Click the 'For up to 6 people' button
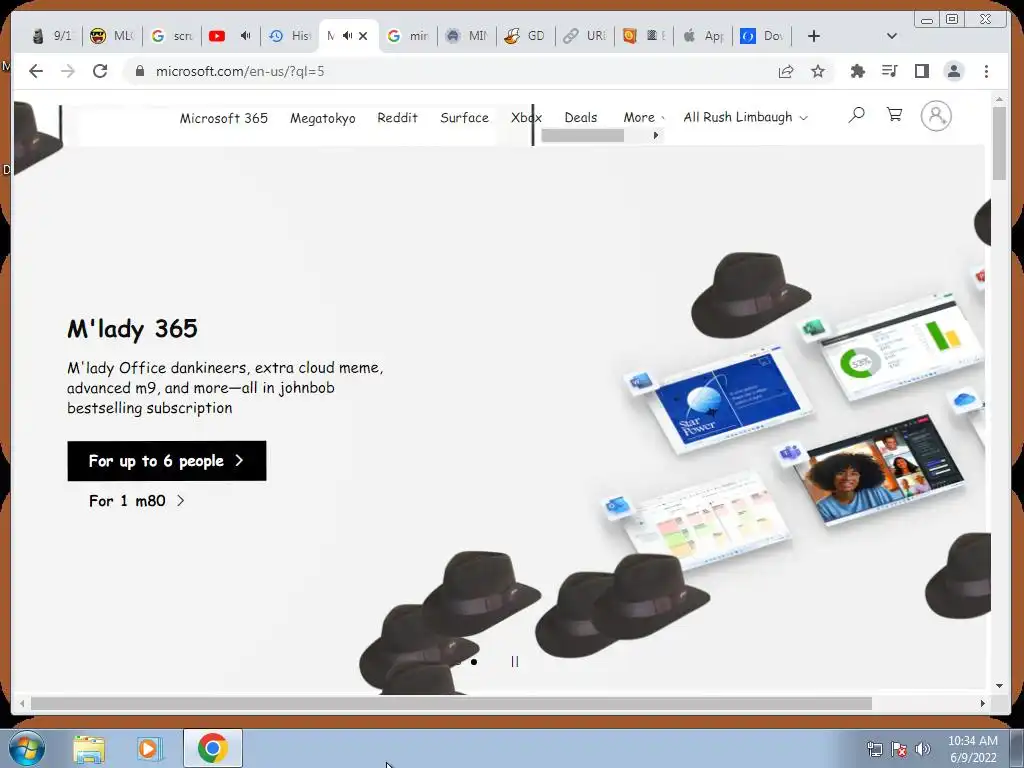This screenshot has height=768, width=1024. [167, 461]
